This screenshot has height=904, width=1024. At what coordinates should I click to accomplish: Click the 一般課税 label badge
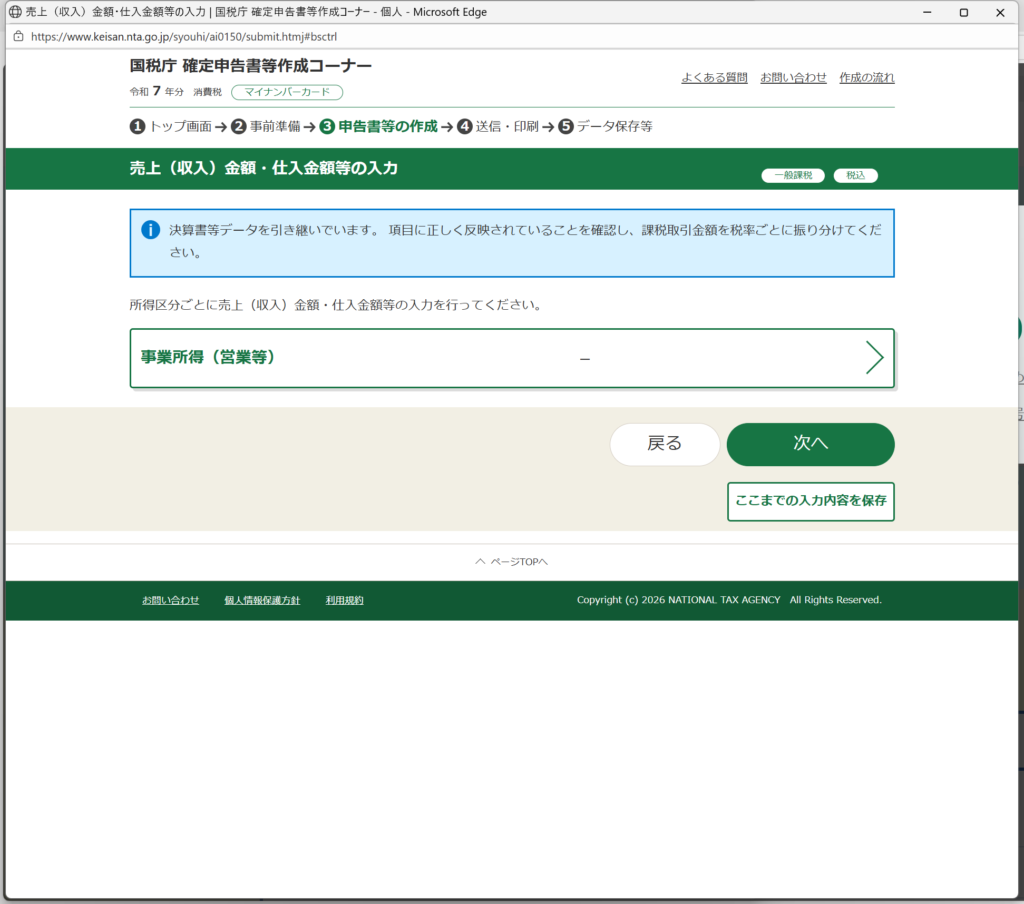tap(793, 175)
